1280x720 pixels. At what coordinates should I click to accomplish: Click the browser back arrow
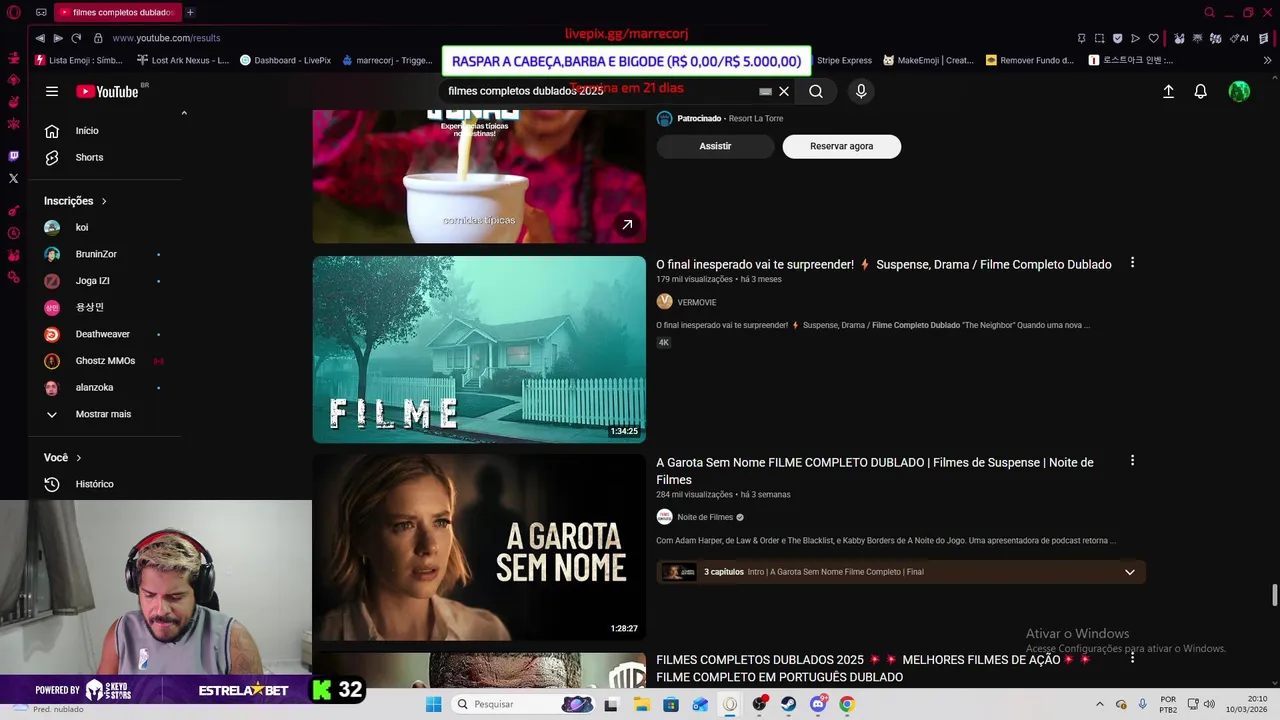pos(40,38)
